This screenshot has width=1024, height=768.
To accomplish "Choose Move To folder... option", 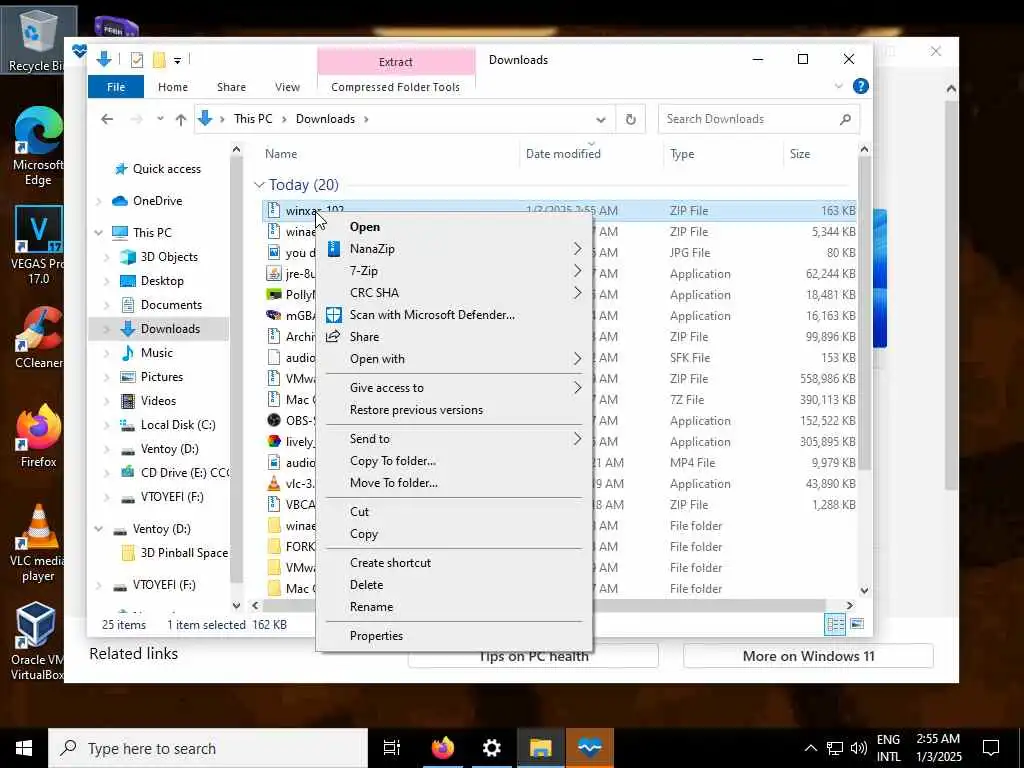I will pos(454,483).
